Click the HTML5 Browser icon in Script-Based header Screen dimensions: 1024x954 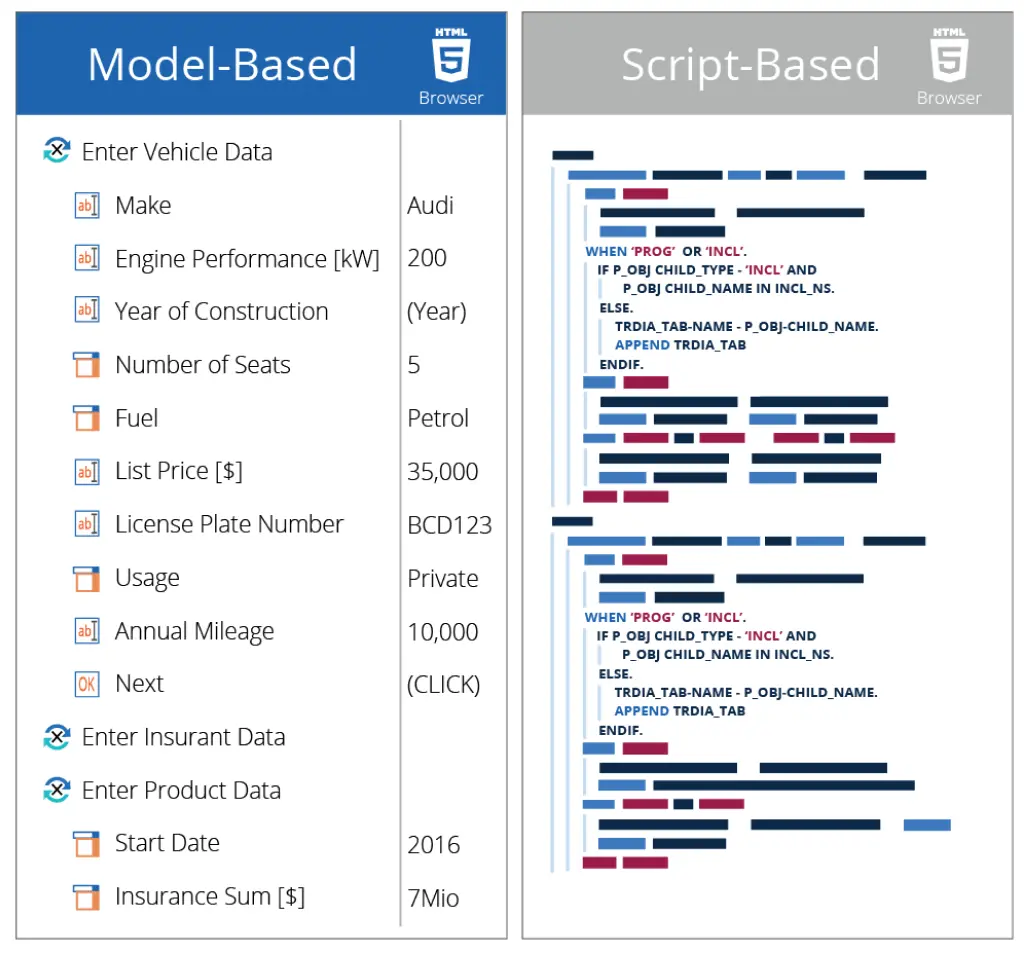coord(948,64)
